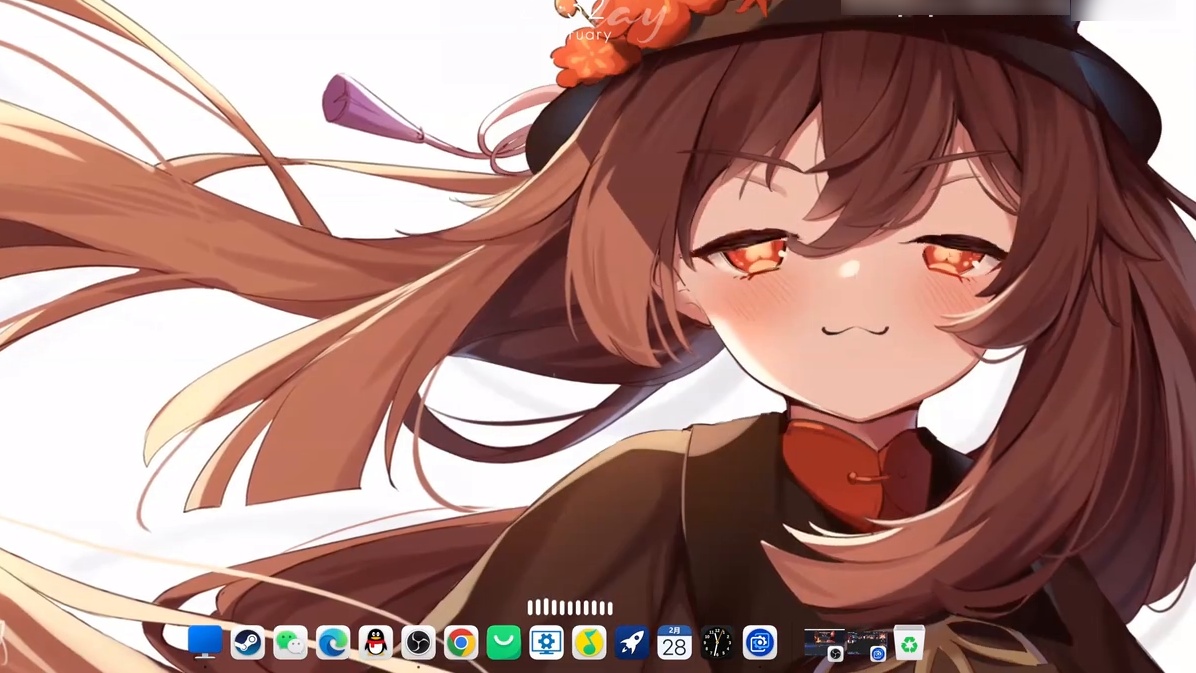The width and height of the screenshot is (1196, 673).
Task: Open the monitor-with-gear settings icon
Action: pos(546,643)
